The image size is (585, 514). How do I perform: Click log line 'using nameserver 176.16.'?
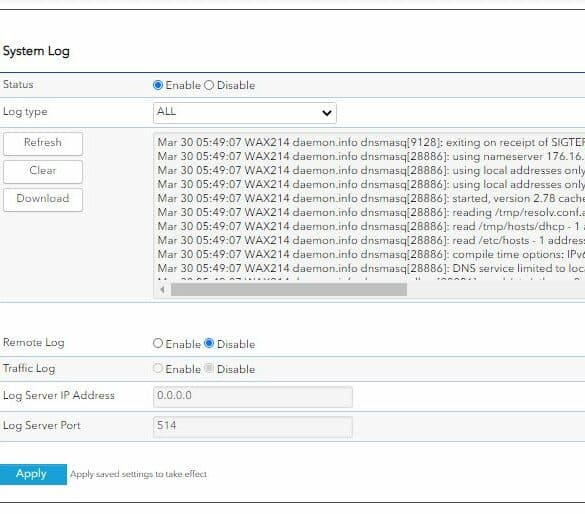pyautogui.click(x=371, y=156)
